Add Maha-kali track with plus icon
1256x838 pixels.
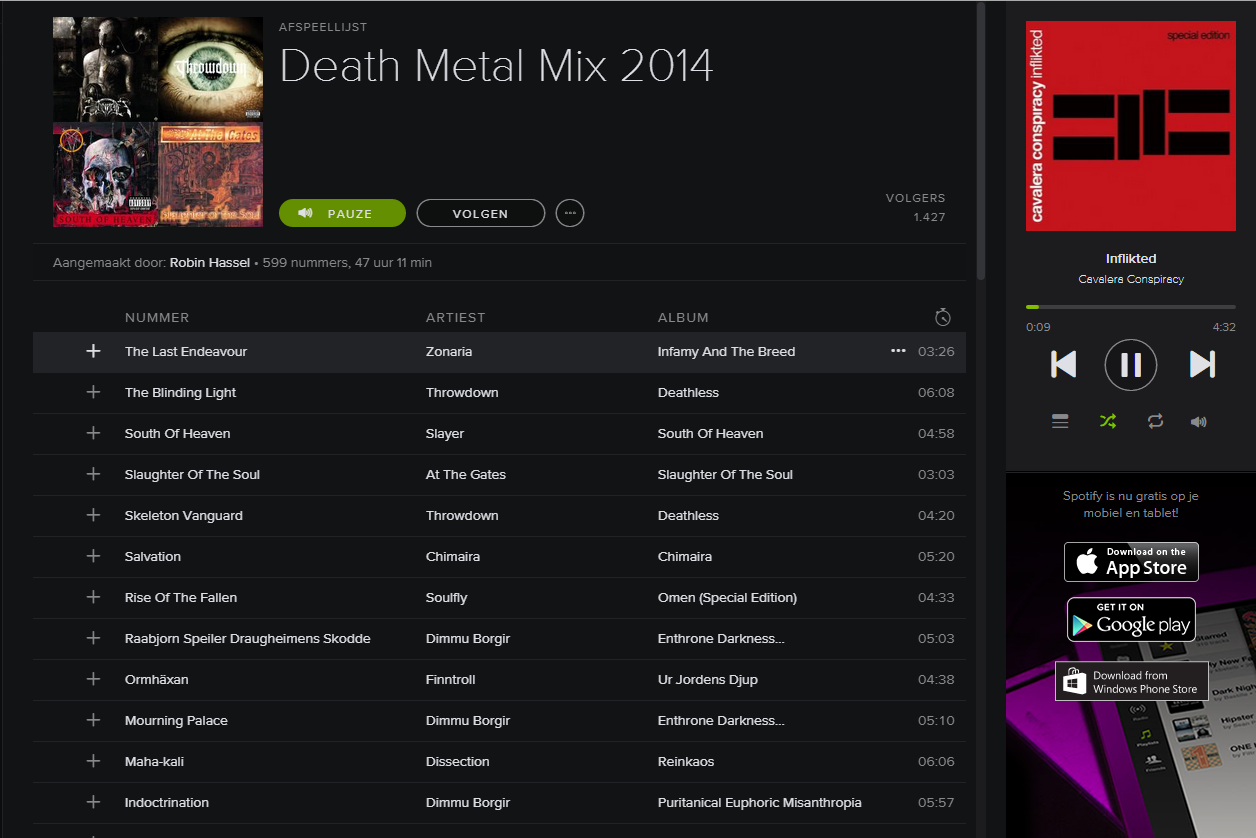(93, 761)
